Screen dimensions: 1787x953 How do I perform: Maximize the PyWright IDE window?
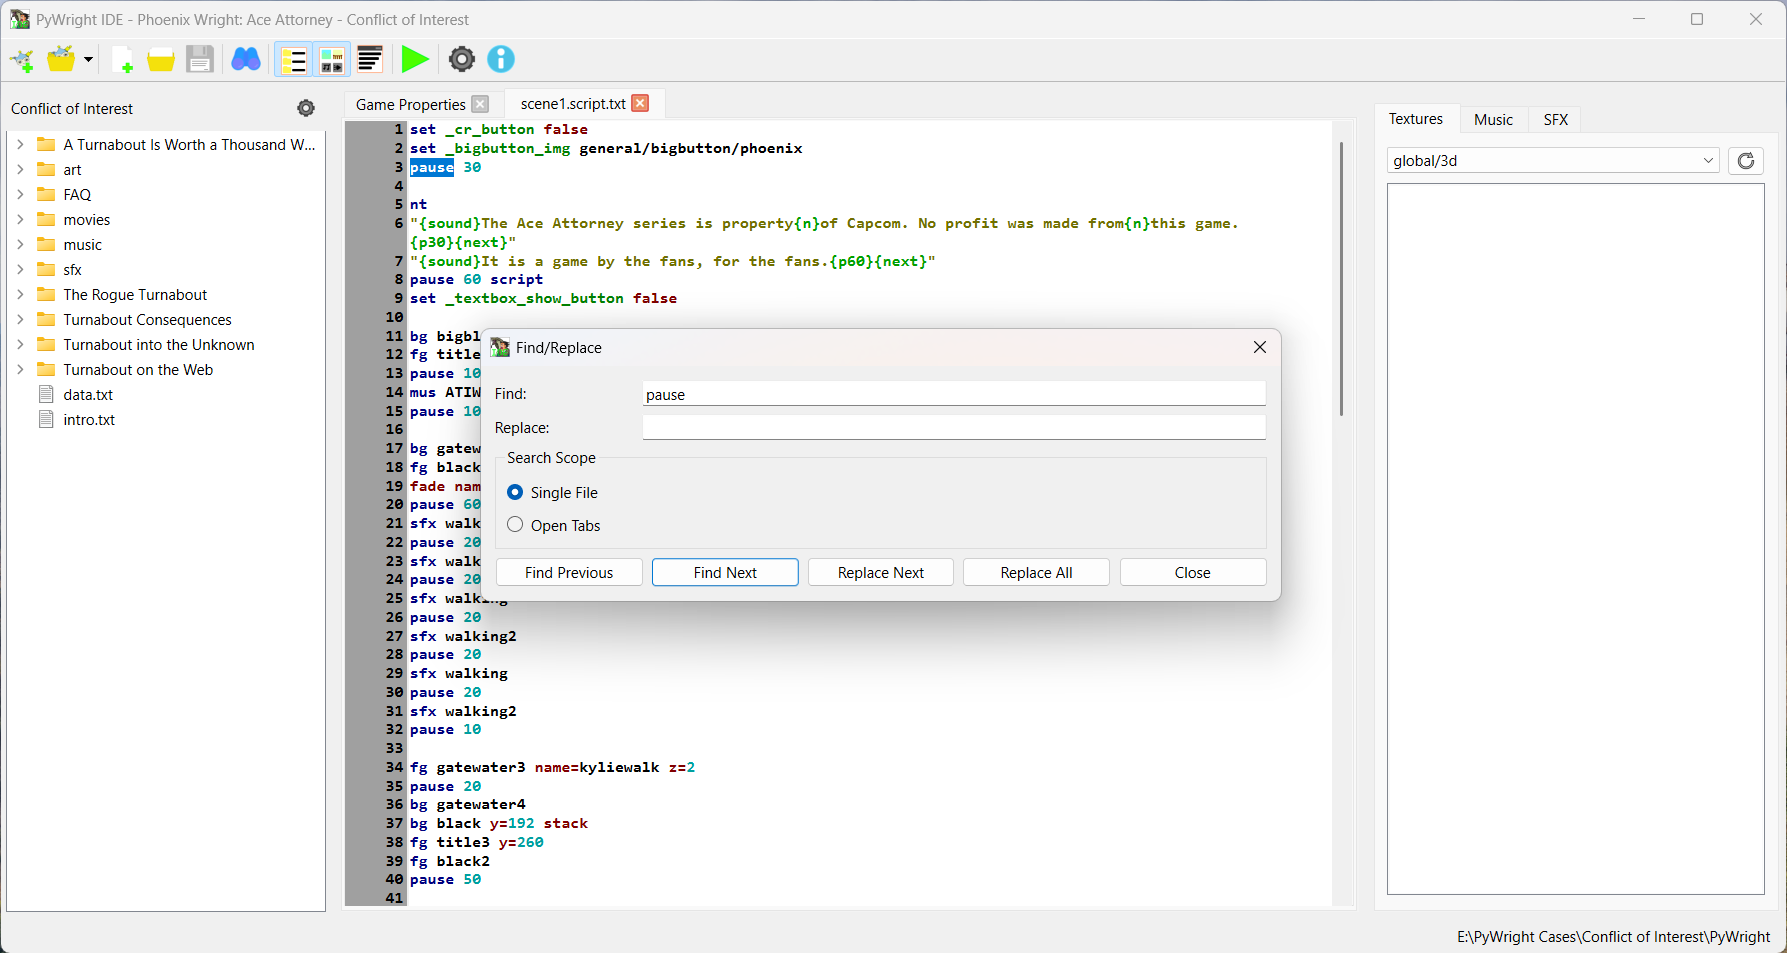1697,19
